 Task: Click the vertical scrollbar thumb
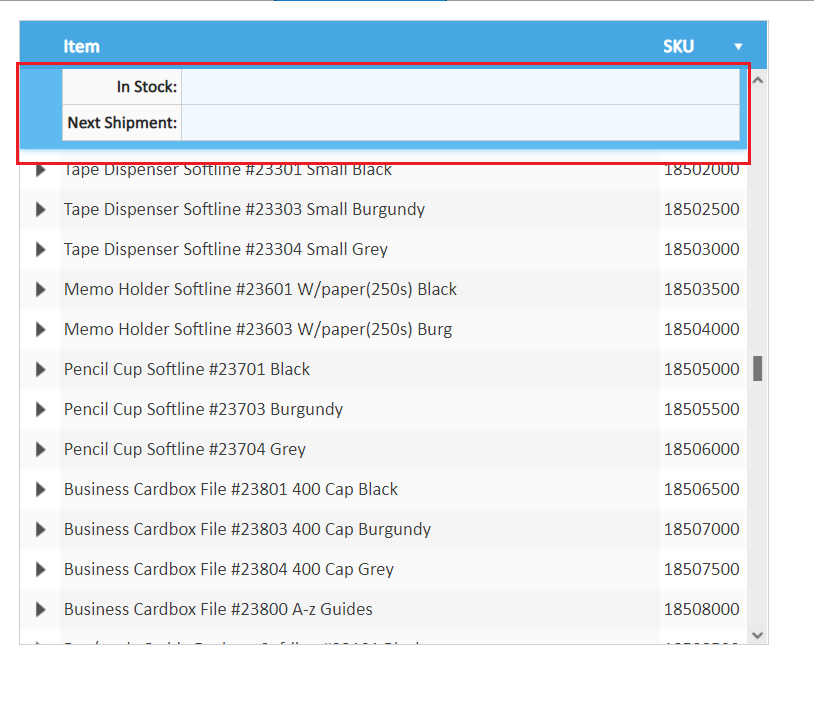(757, 368)
